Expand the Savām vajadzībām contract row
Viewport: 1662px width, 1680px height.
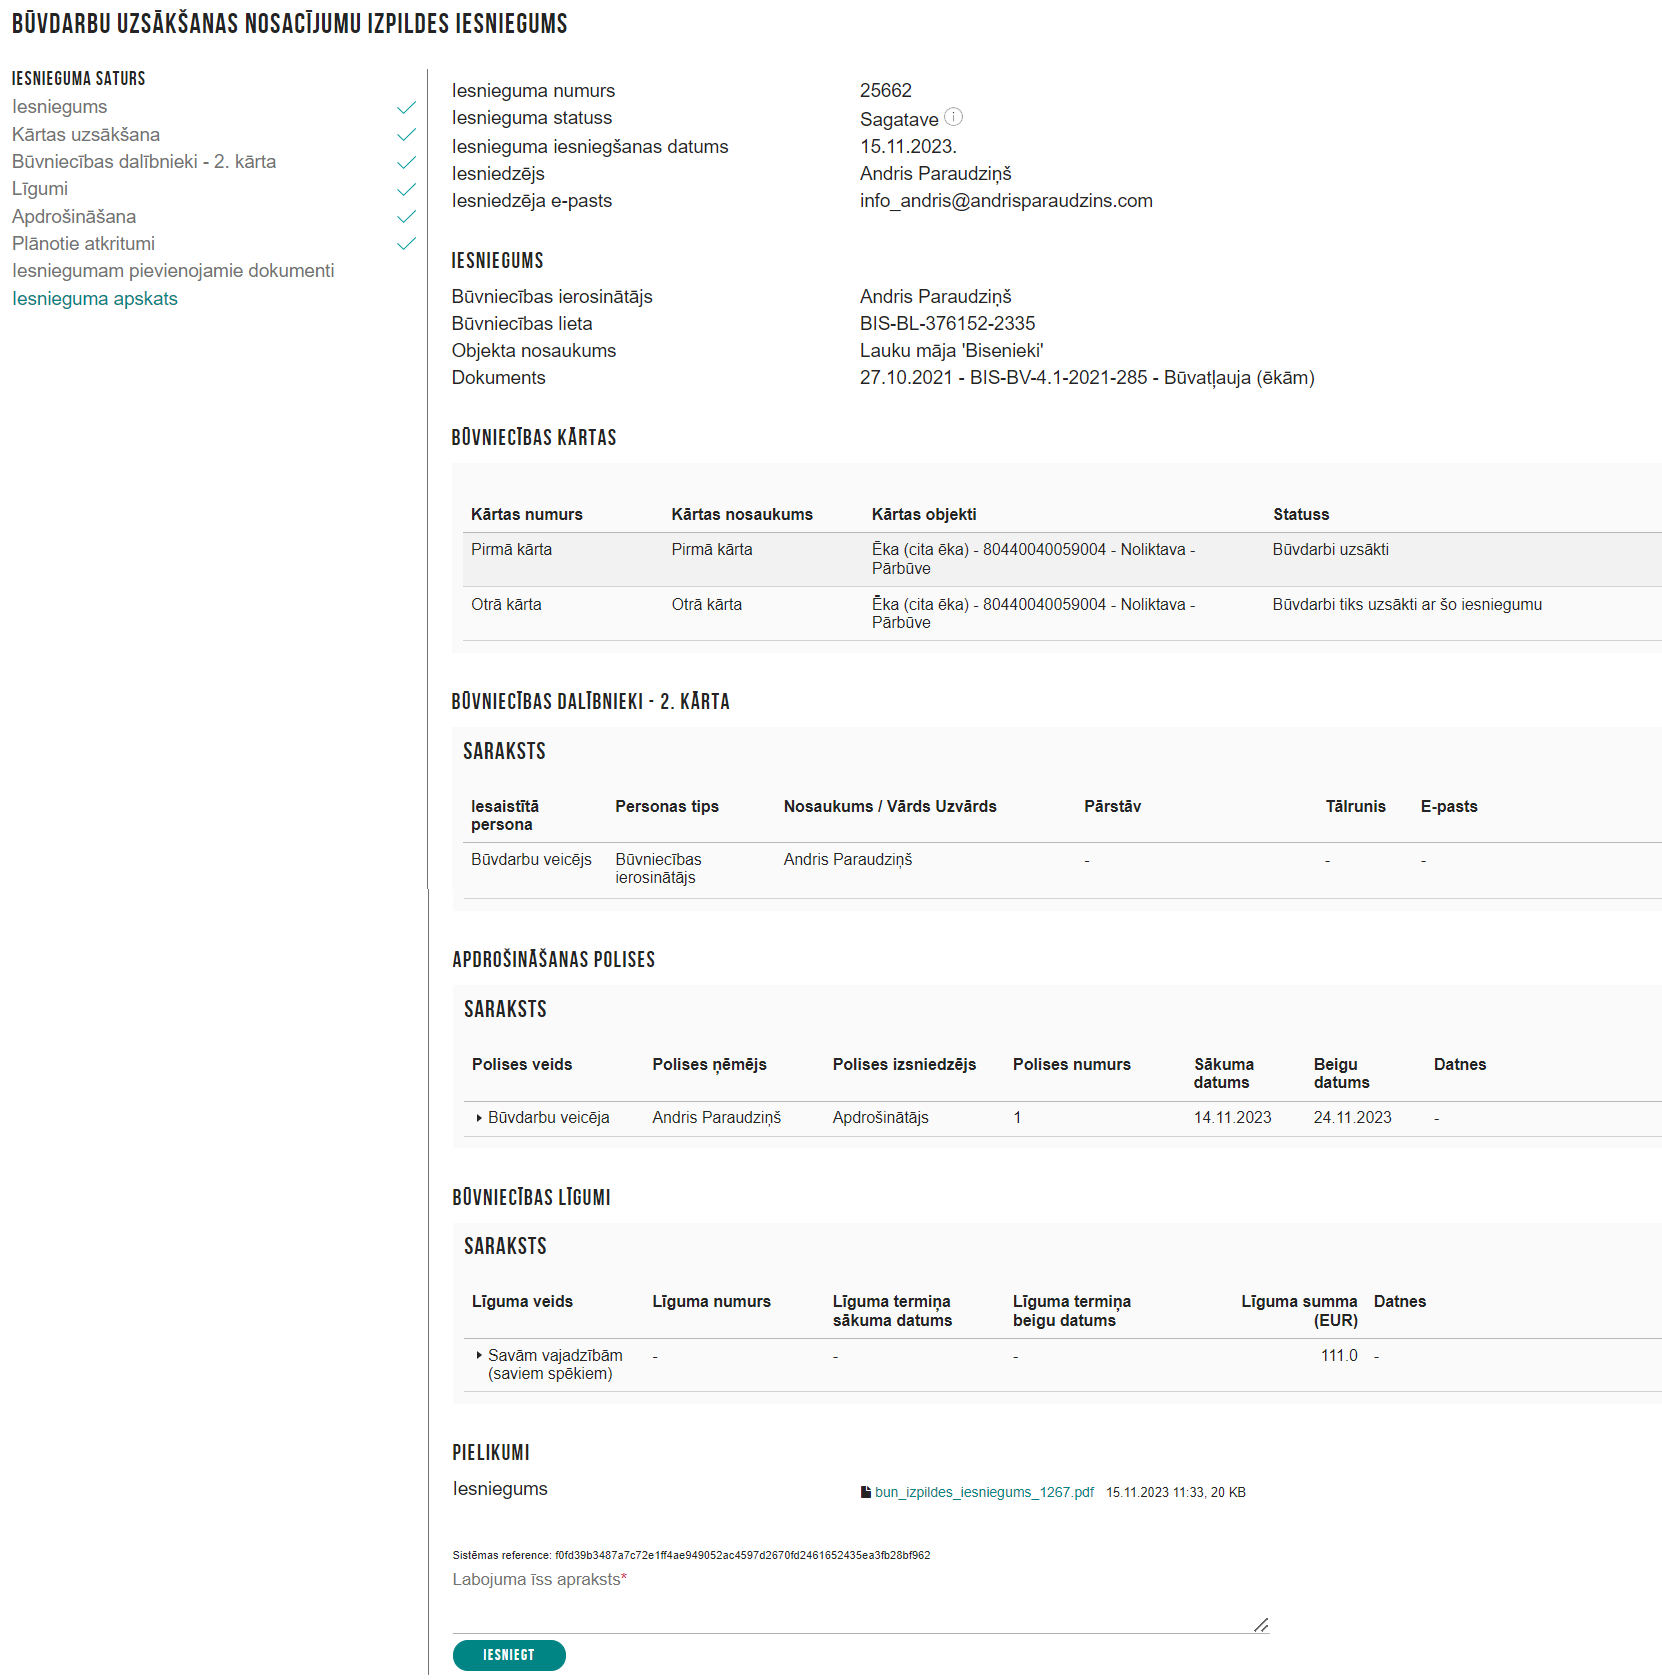[x=479, y=1355]
